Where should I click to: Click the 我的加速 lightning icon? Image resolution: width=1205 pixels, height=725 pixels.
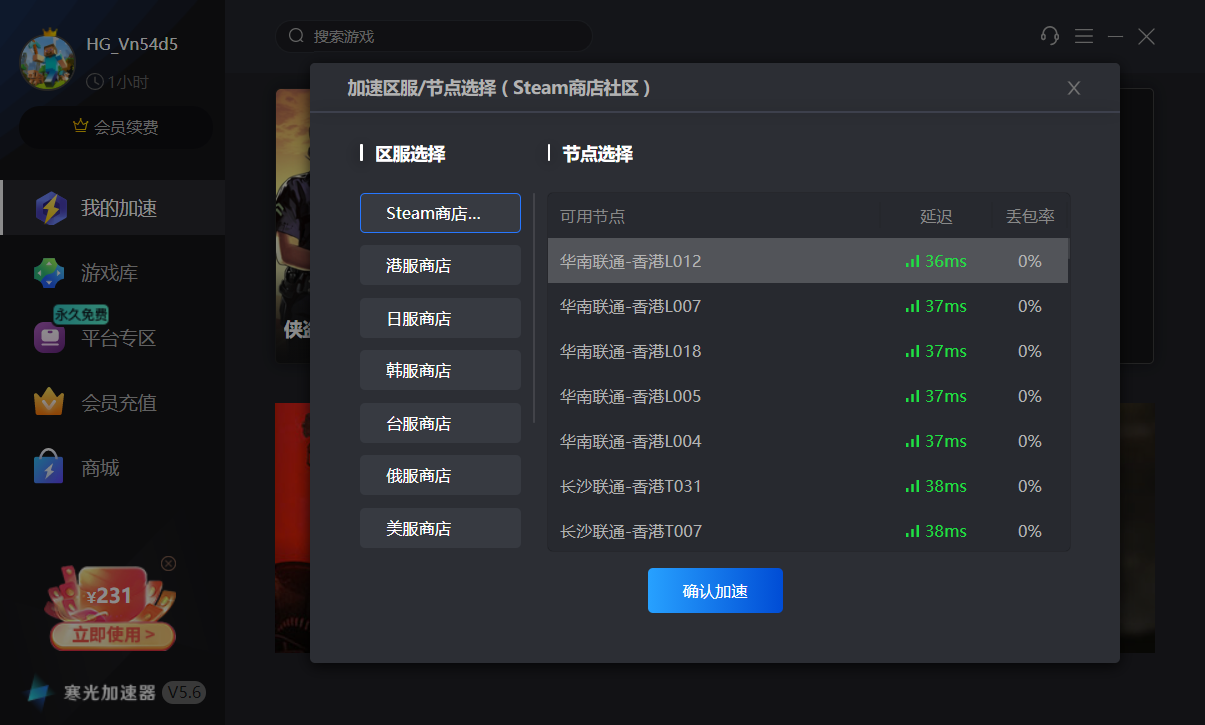click(x=51, y=208)
